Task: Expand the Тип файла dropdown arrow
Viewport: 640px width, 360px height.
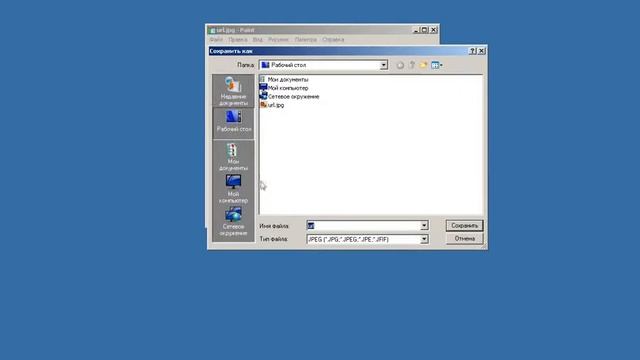Action: pos(424,239)
